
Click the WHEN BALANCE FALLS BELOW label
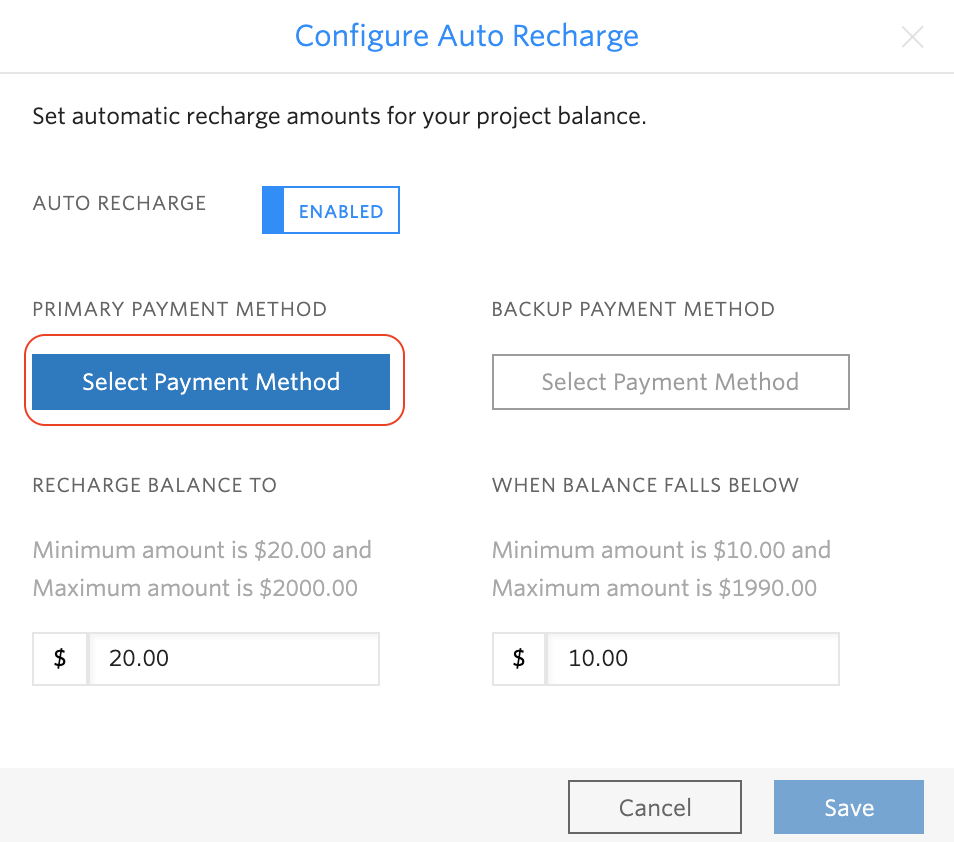(645, 485)
